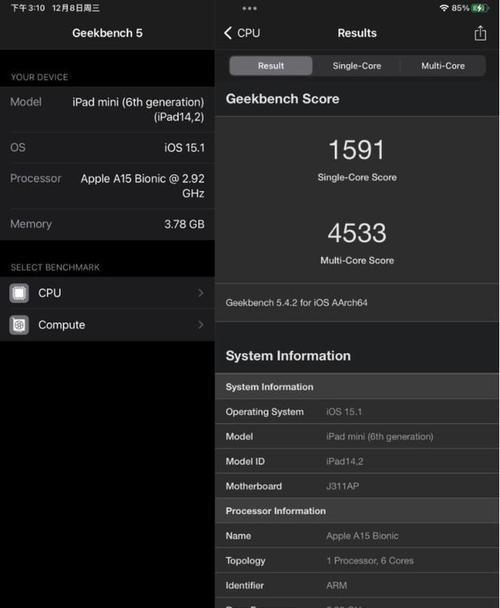
Task: Check the Wi-Fi status icon
Action: click(444, 8)
